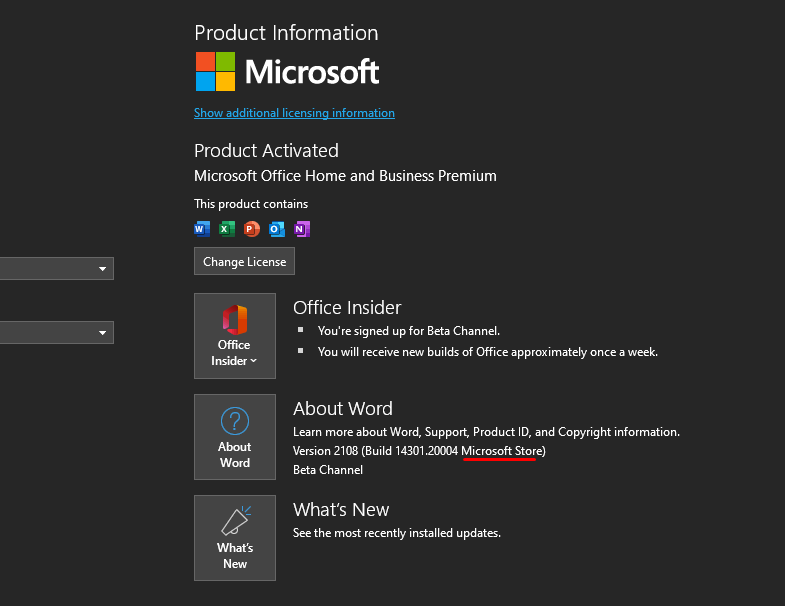Click the Change License button
The width and height of the screenshot is (785, 606).
[x=244, y=261]
